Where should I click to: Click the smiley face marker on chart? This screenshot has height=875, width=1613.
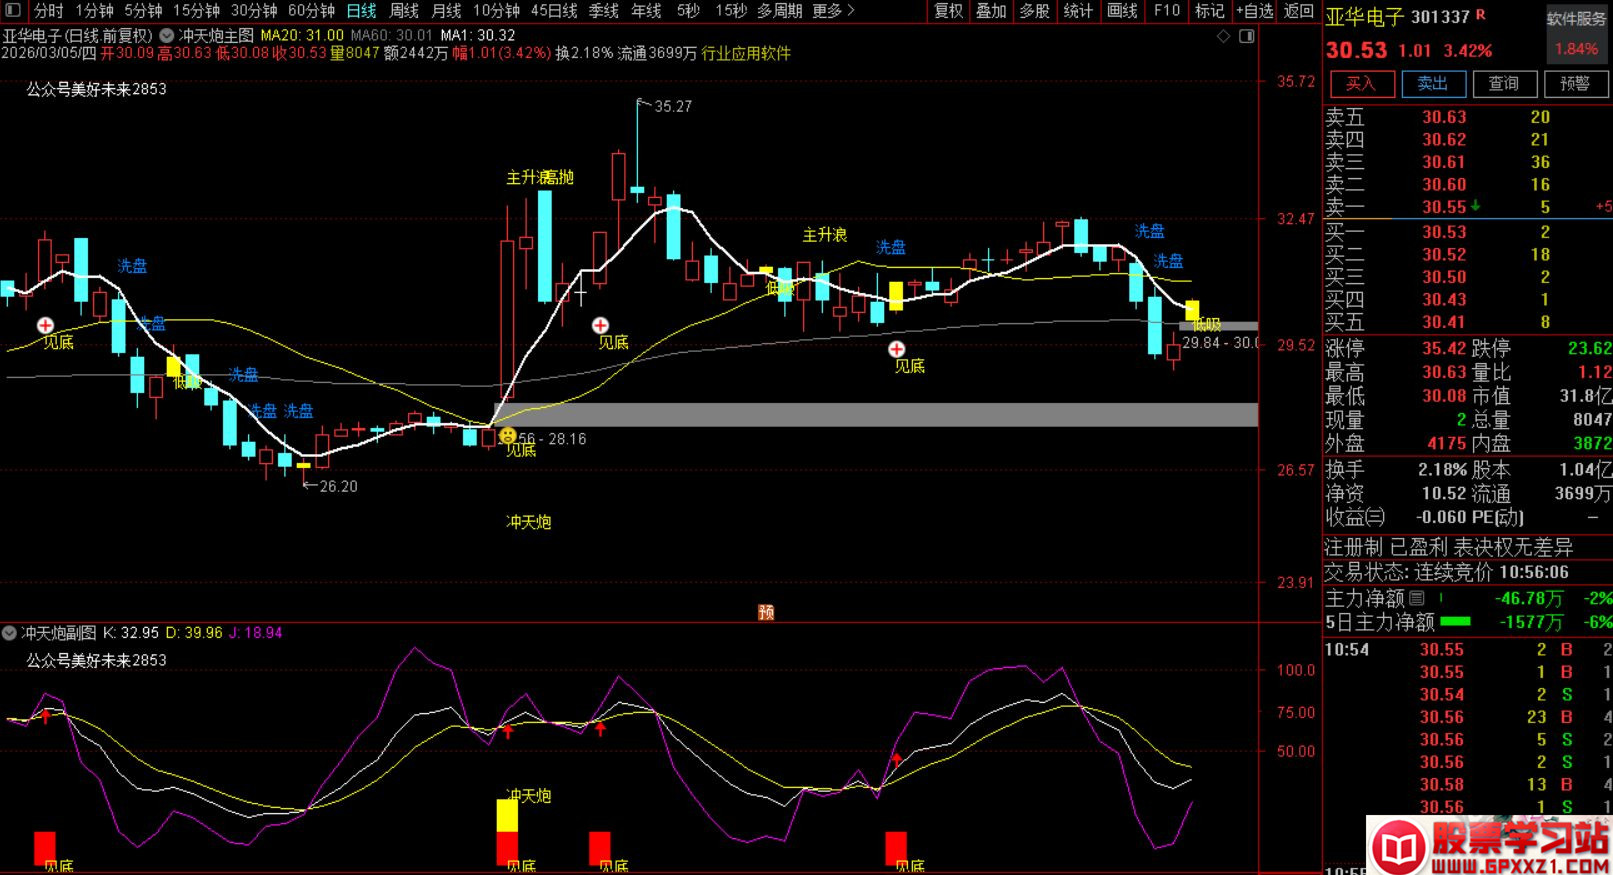coord(508,436)
